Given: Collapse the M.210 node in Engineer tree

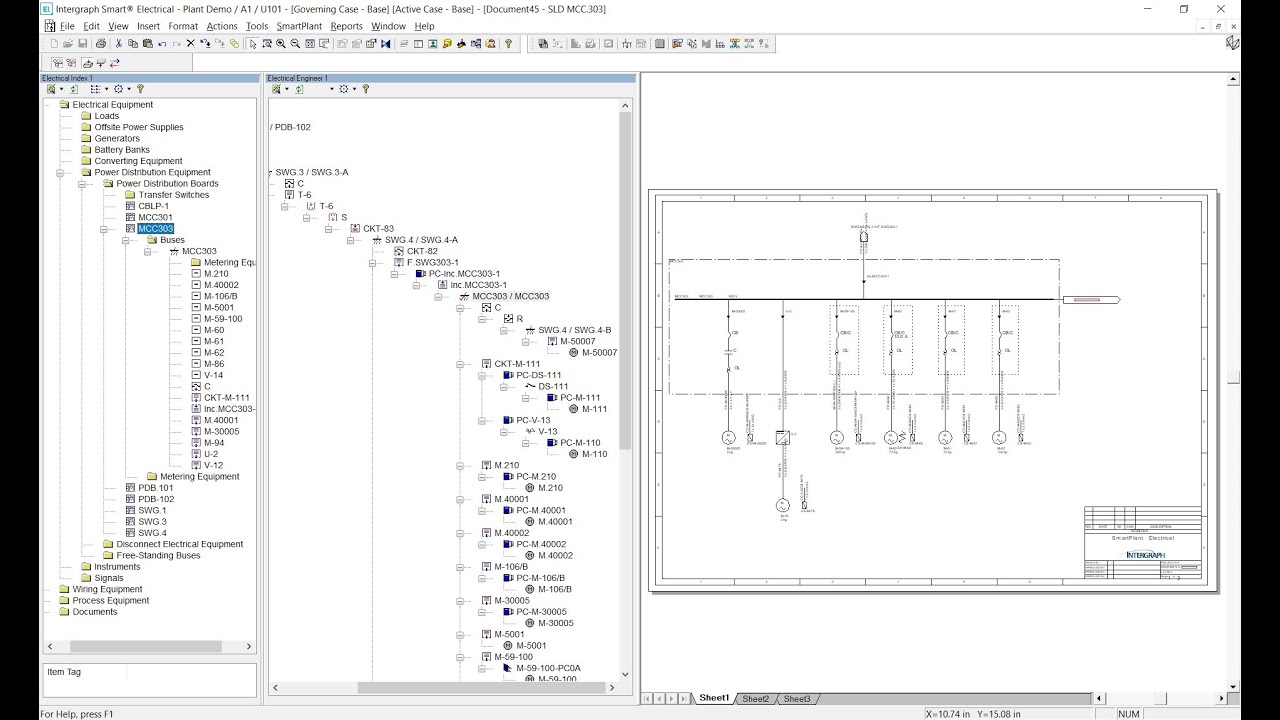Looking at the screenshot, I should point(459,465).
